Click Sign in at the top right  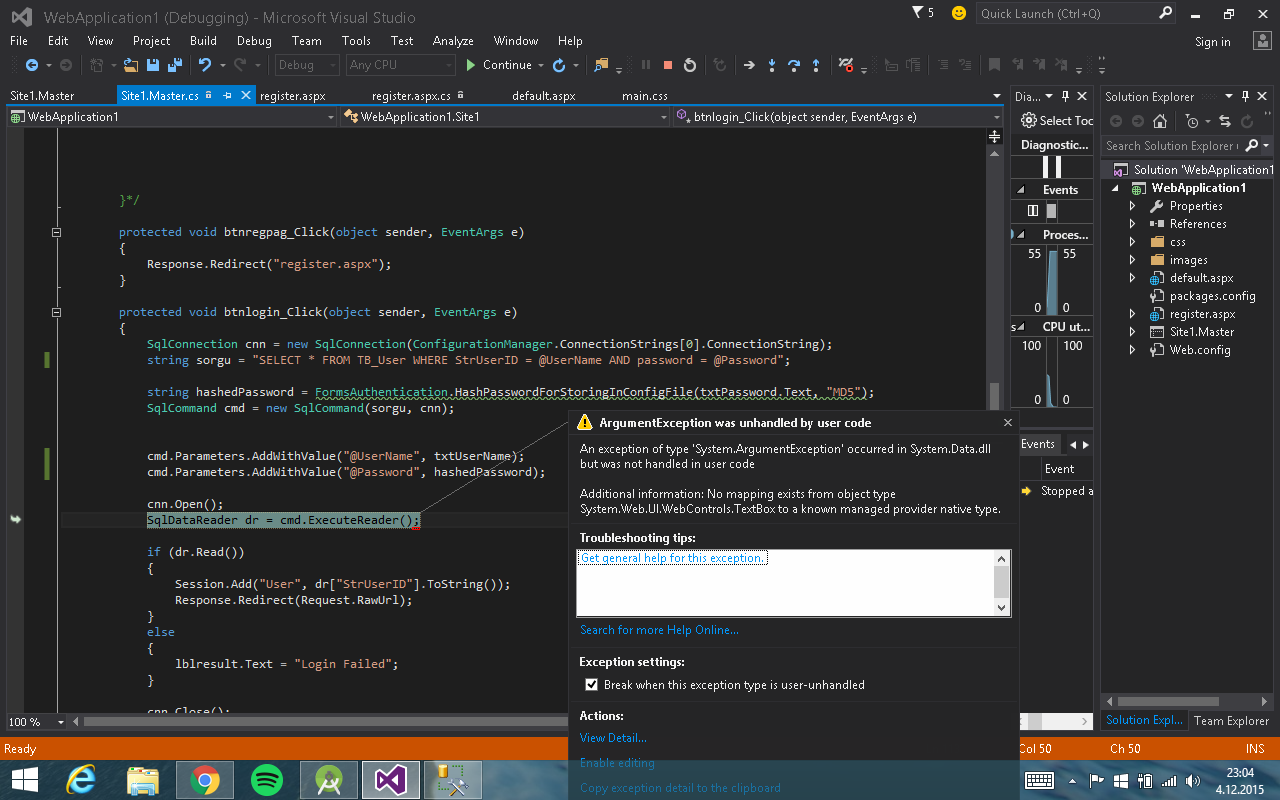(1212, 42)
